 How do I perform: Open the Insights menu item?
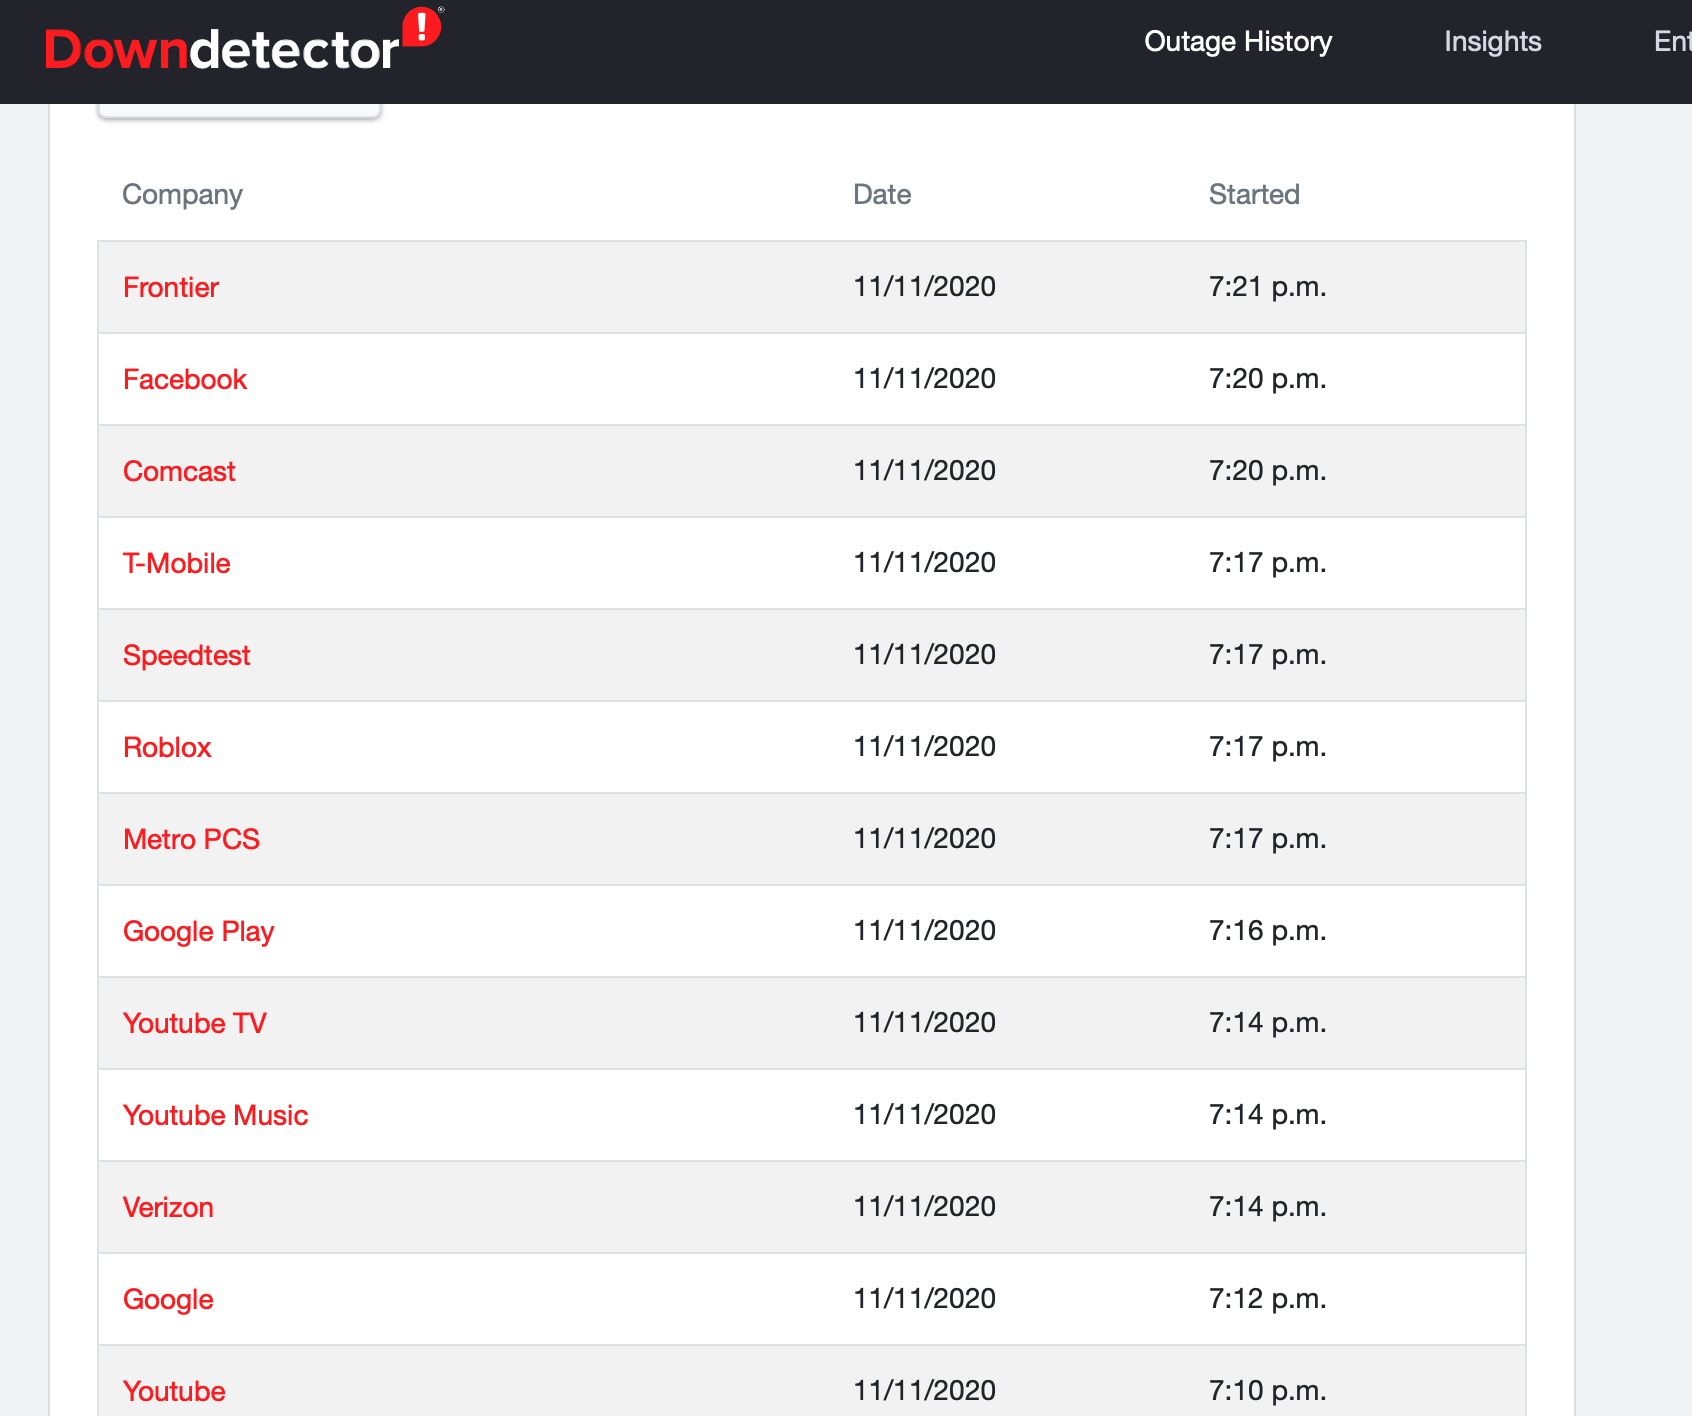(x=1492, y=42)
